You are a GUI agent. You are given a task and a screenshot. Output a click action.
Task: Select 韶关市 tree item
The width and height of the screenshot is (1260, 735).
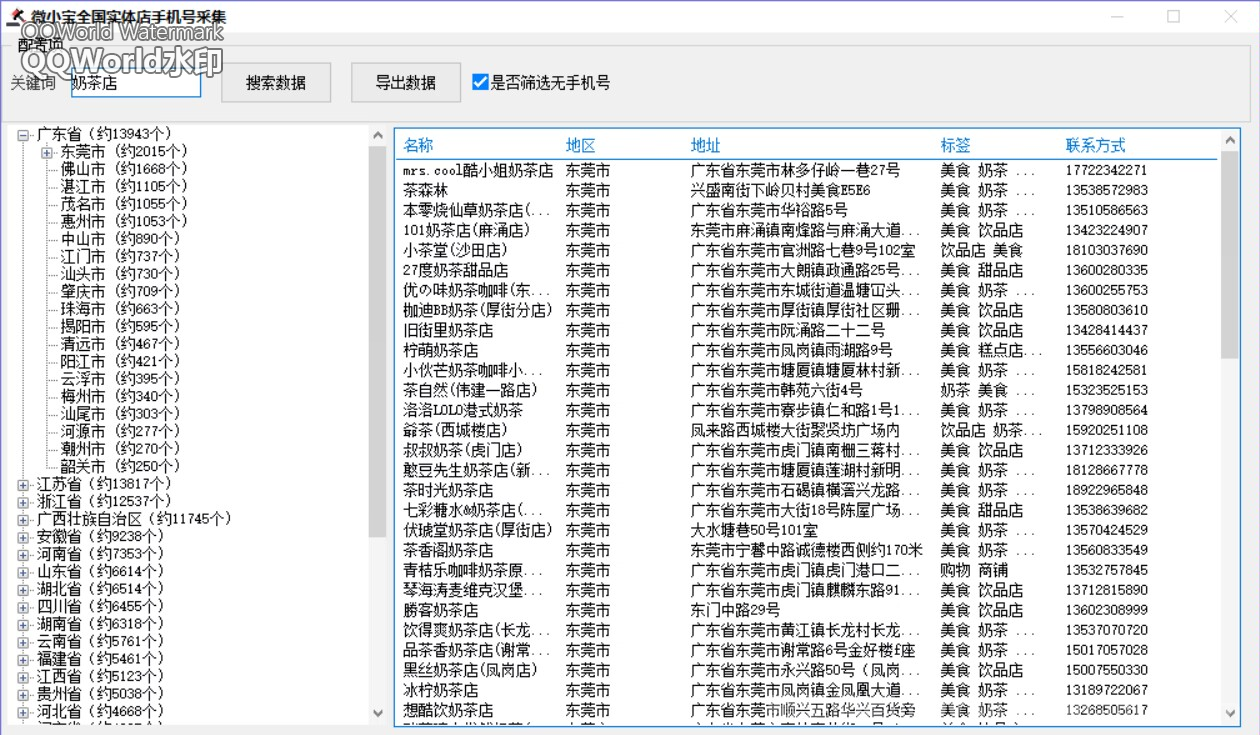[120, 466]
